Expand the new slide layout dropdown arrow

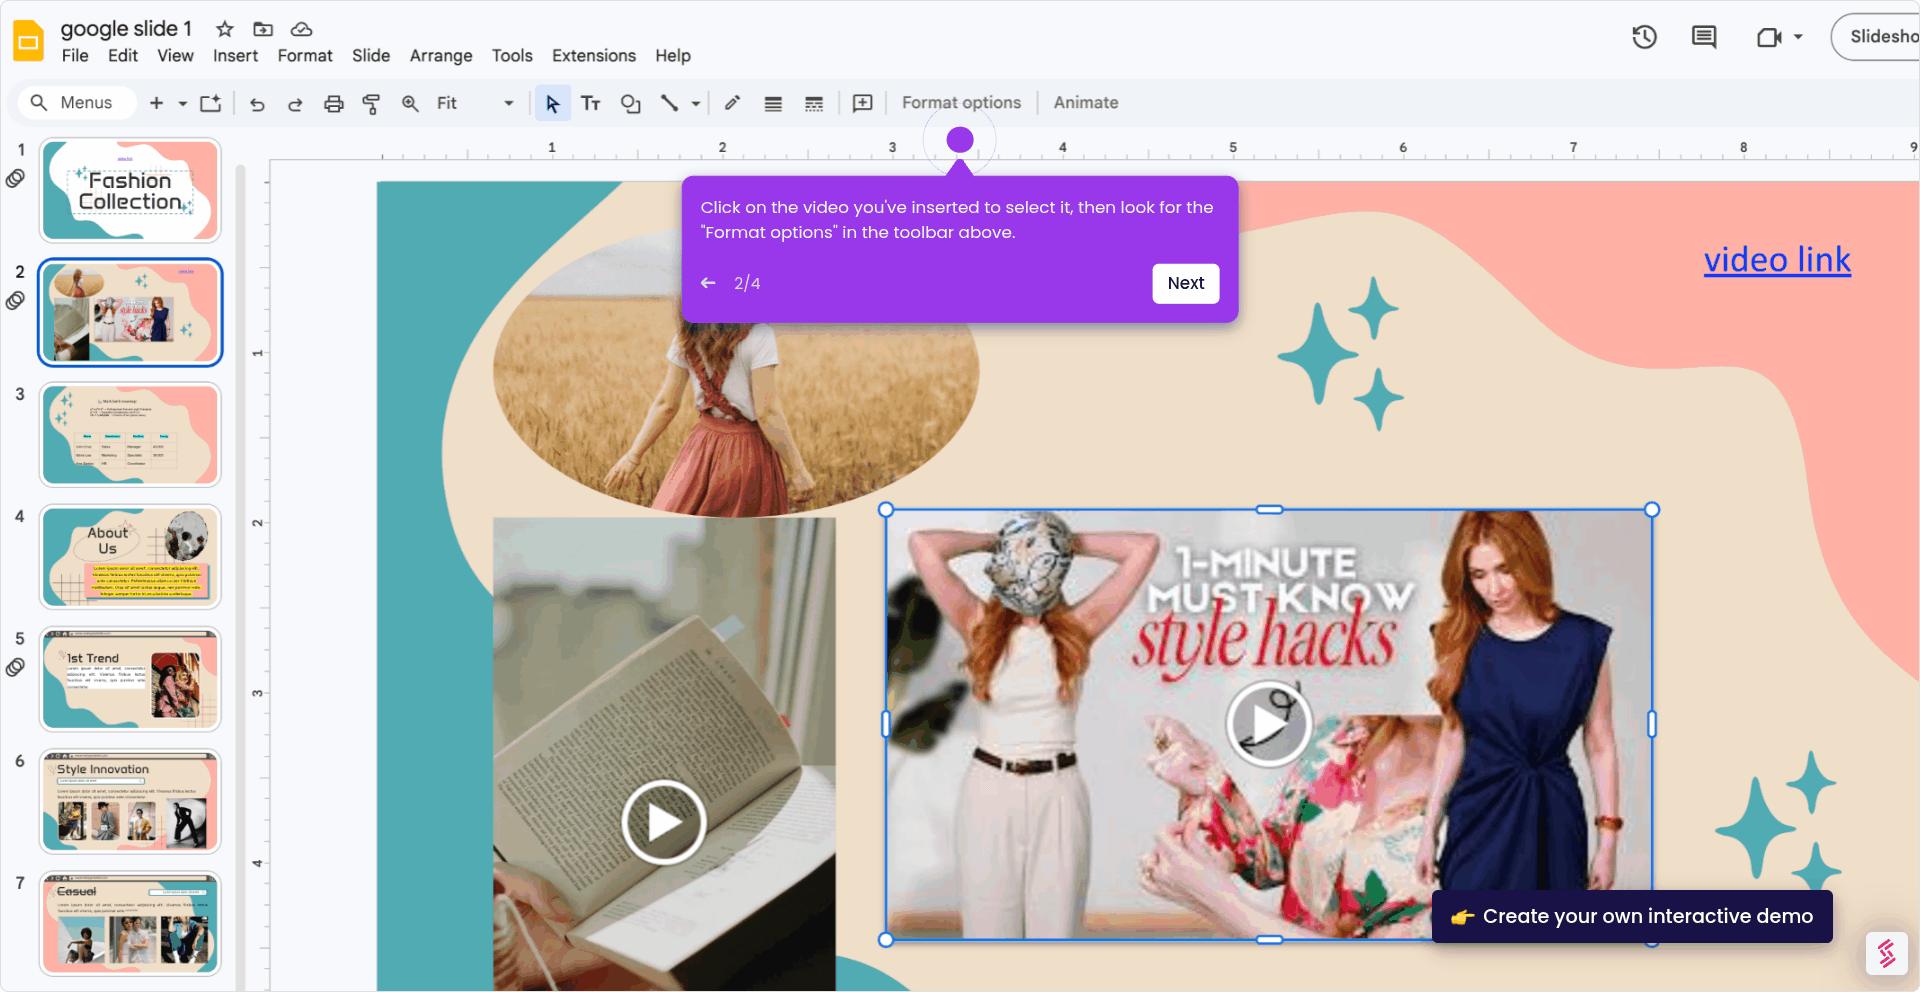[182, 103]
